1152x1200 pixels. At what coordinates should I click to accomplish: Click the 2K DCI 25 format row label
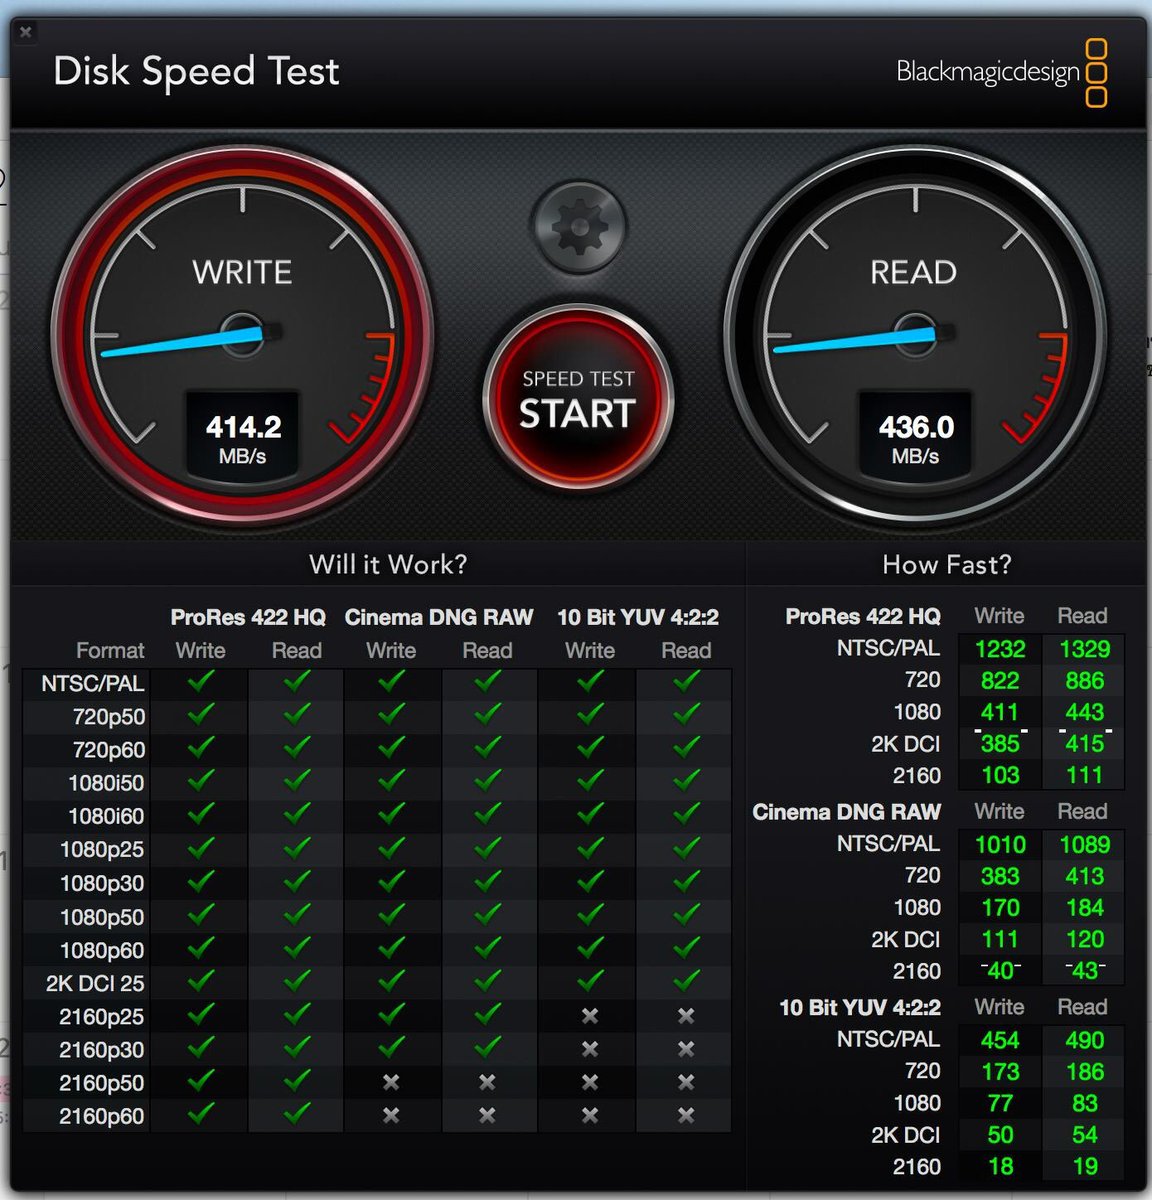95,983
